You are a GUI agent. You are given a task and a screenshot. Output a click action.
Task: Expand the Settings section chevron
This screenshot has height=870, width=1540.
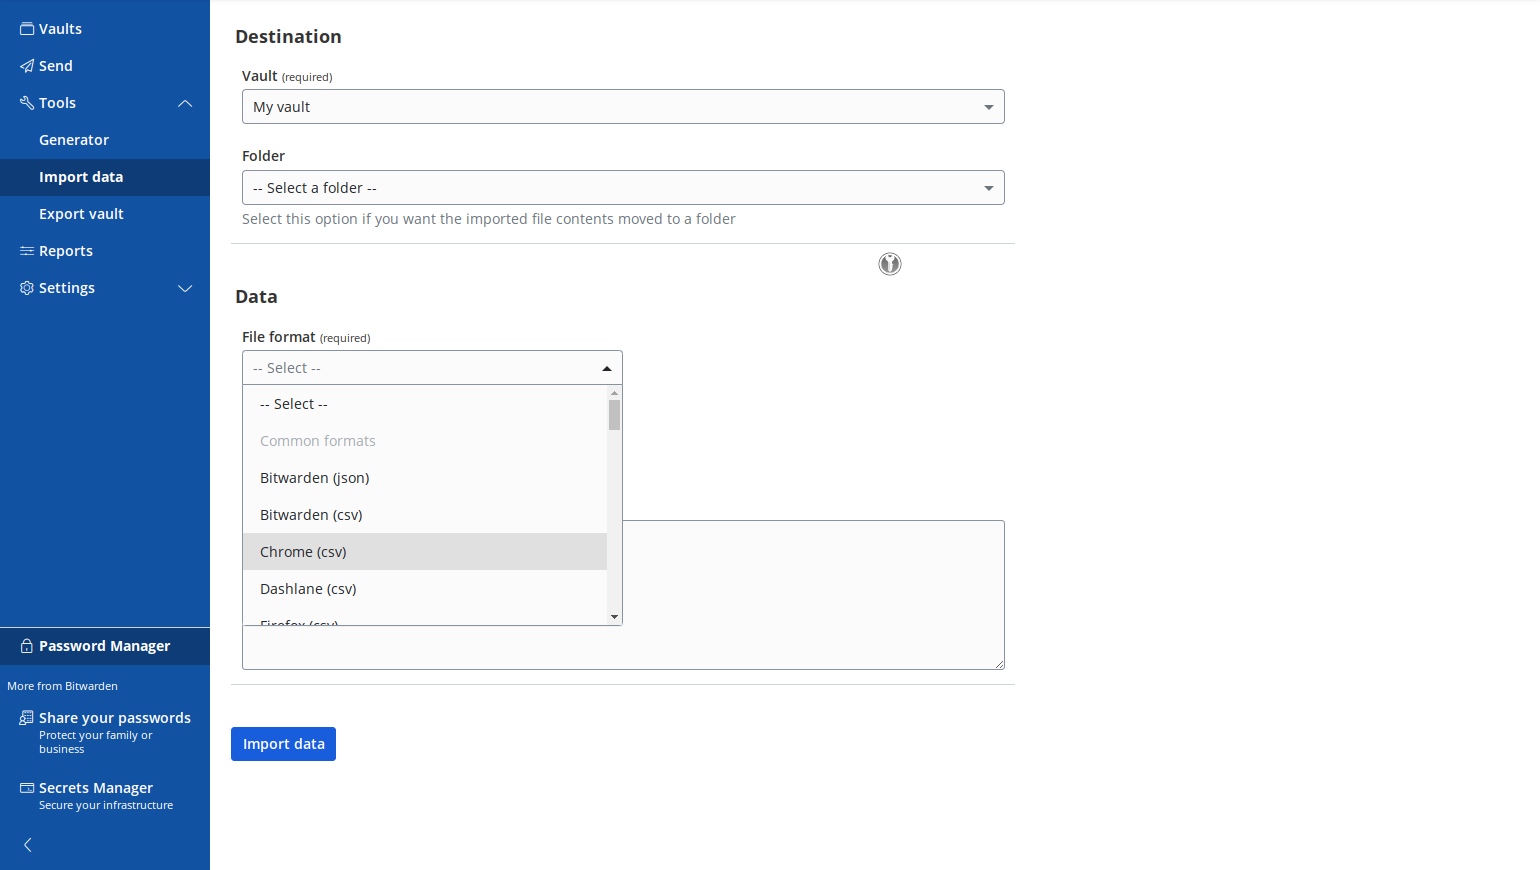tap(185, 288)
